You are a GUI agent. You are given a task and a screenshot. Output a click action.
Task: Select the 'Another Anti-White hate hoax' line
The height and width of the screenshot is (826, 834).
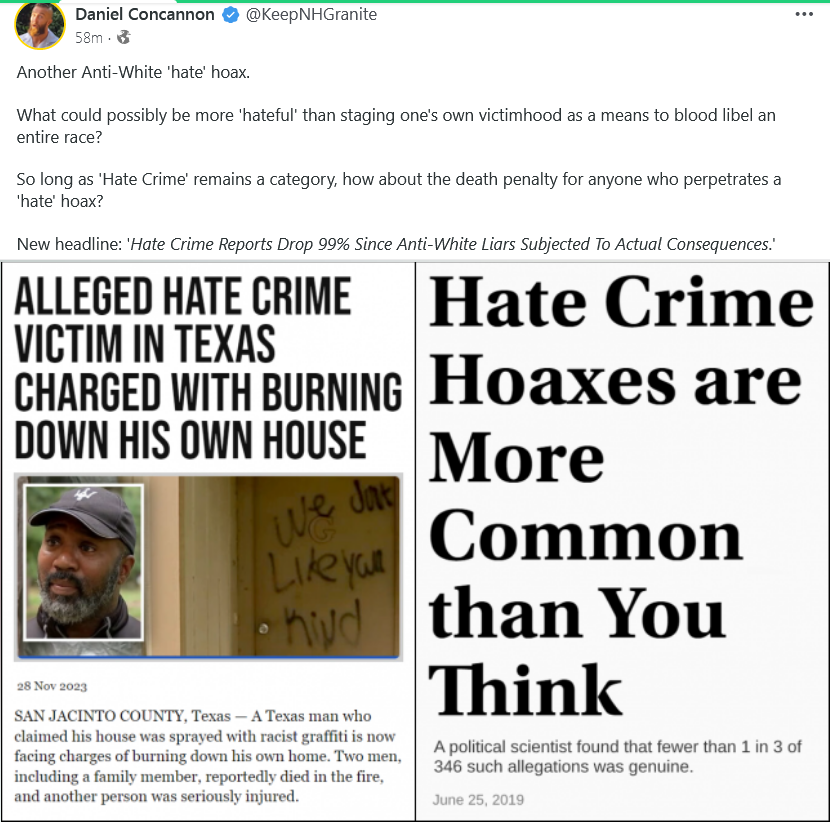pyautogui.click(x=133, y=72)
